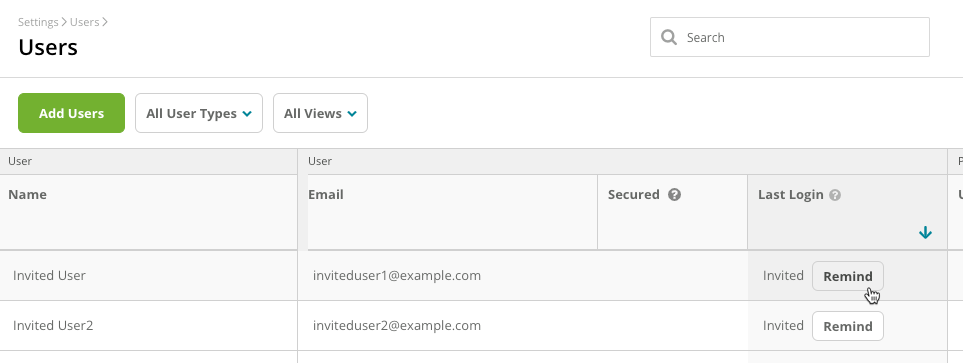This screenshot has width=963, height=363.
Task: Click the Add Users button
Action: pos(71,113)
